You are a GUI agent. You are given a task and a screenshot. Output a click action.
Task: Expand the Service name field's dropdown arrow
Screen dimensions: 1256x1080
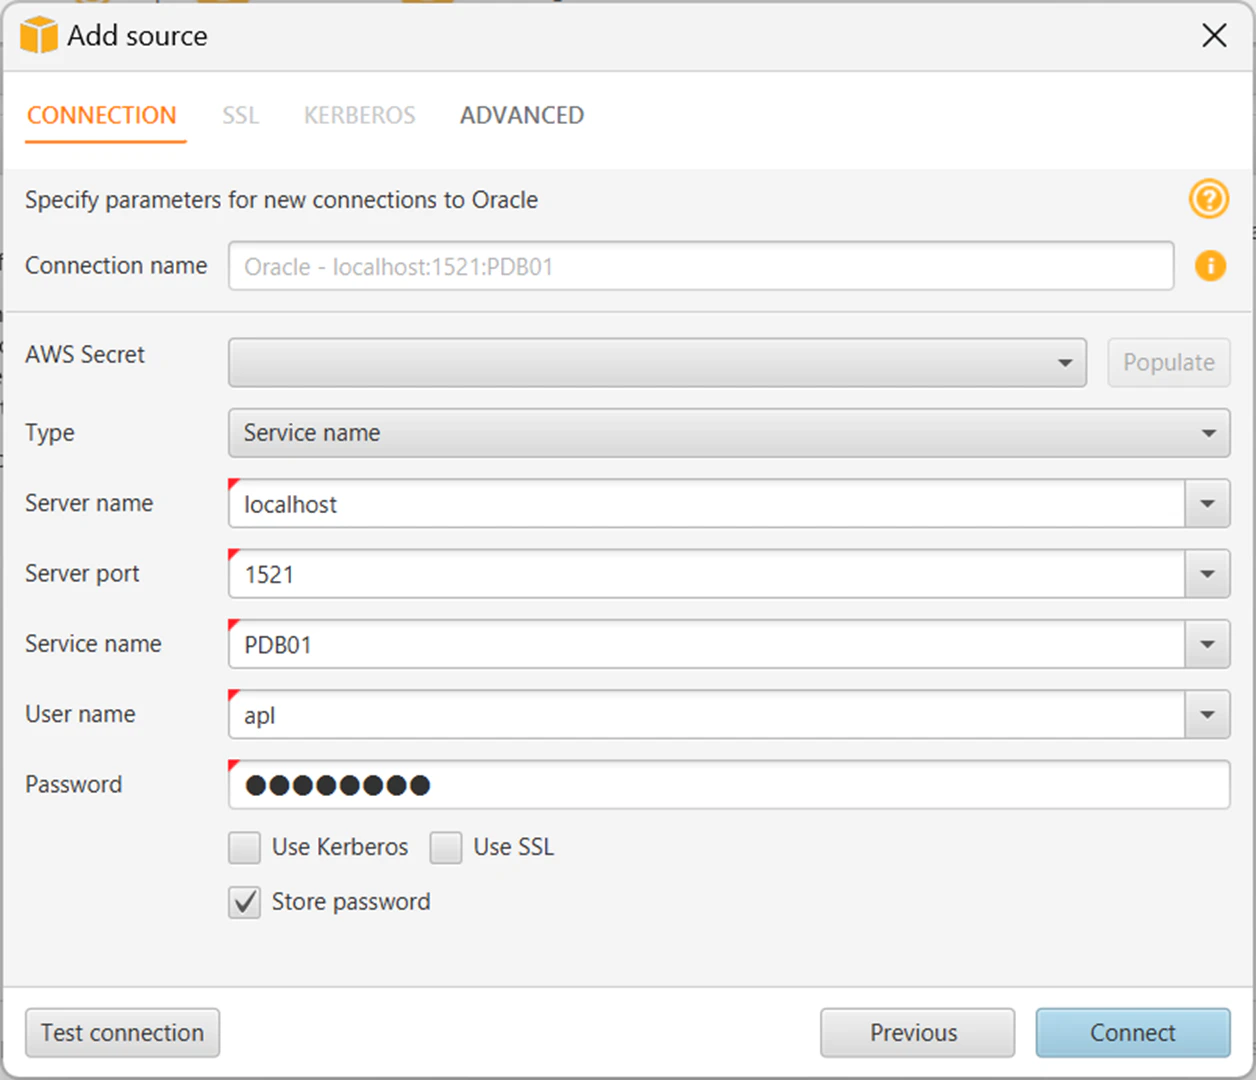pos(1207,644)
